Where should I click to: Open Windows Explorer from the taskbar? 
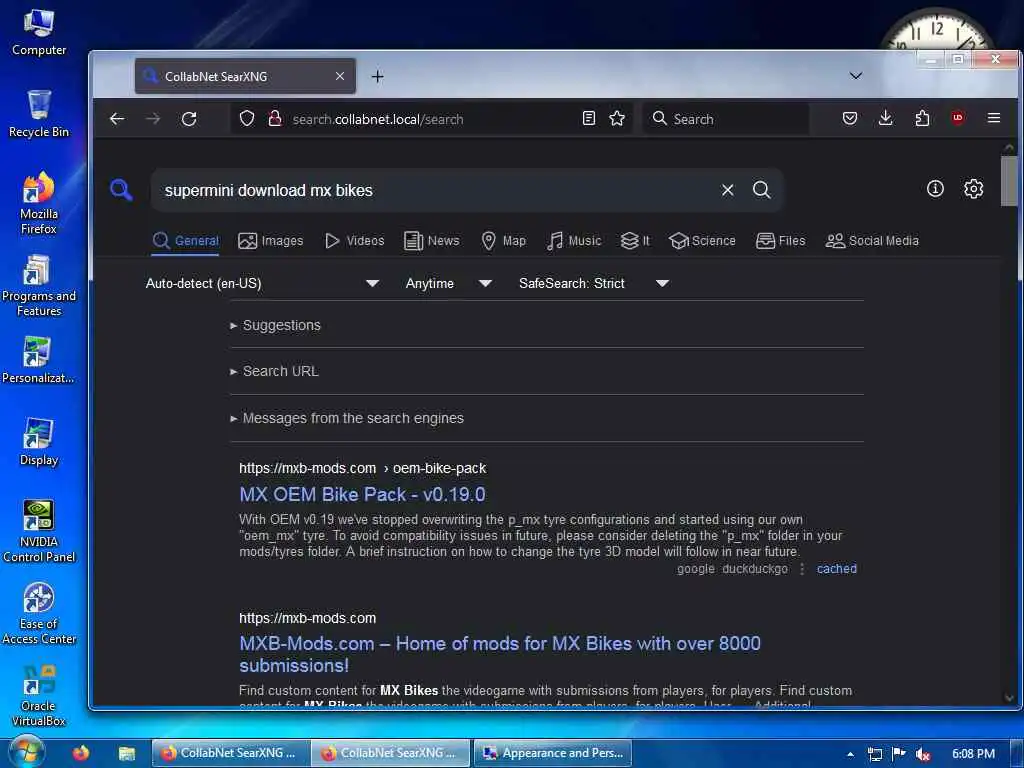tap(126, 754)
